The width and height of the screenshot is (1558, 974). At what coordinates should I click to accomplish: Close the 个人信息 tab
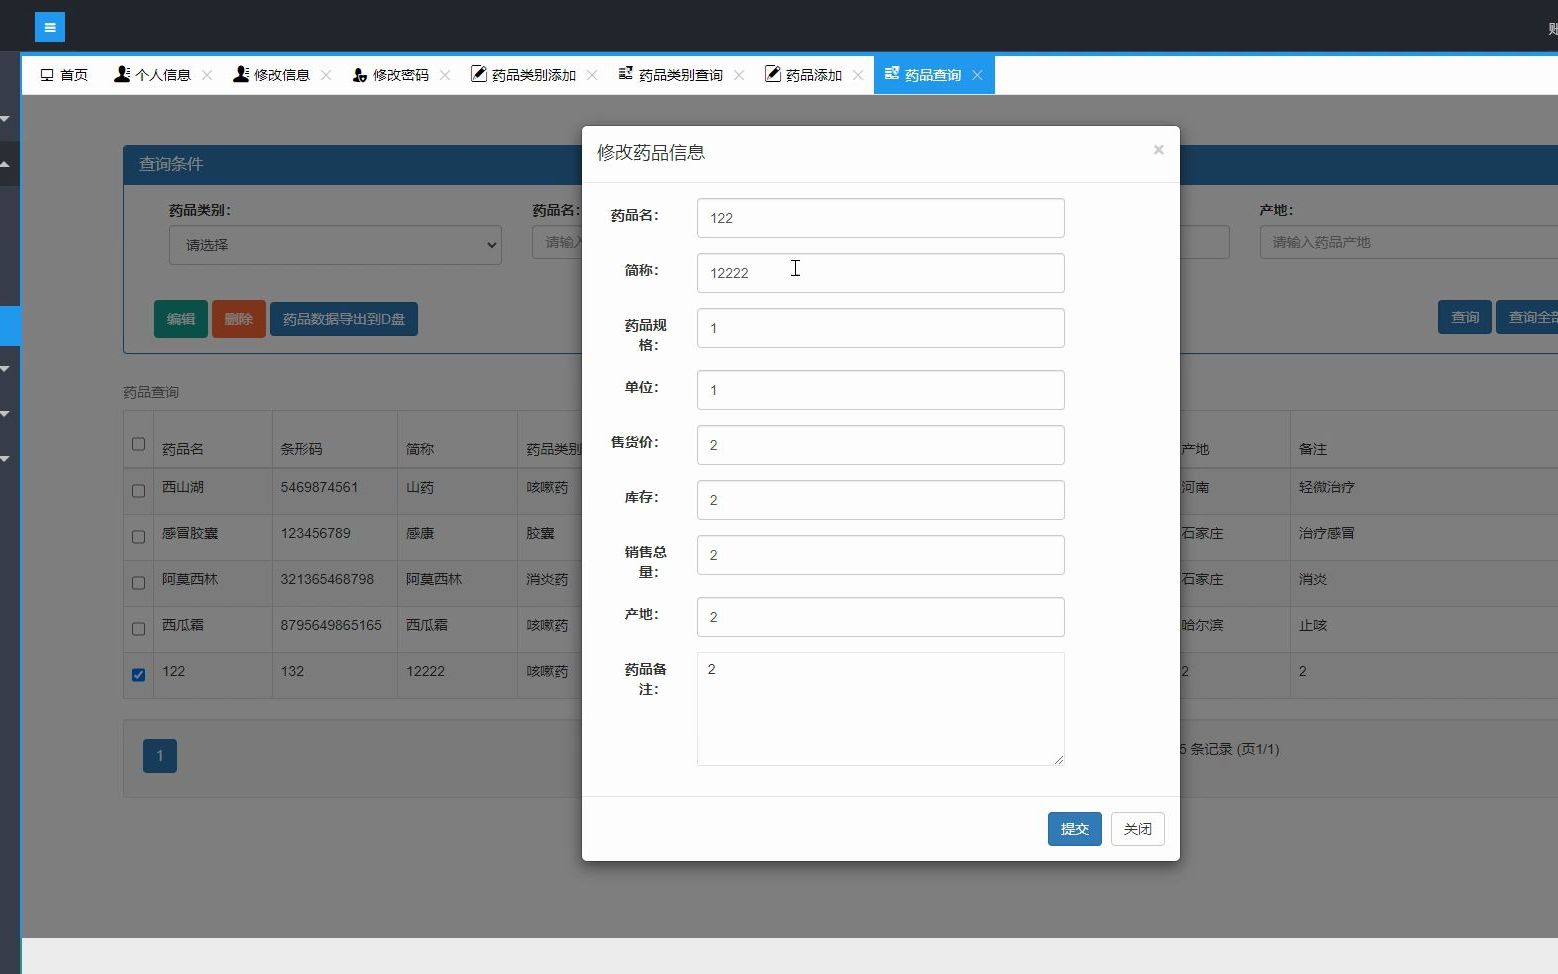pyautogui.click(x=207, y=75)
